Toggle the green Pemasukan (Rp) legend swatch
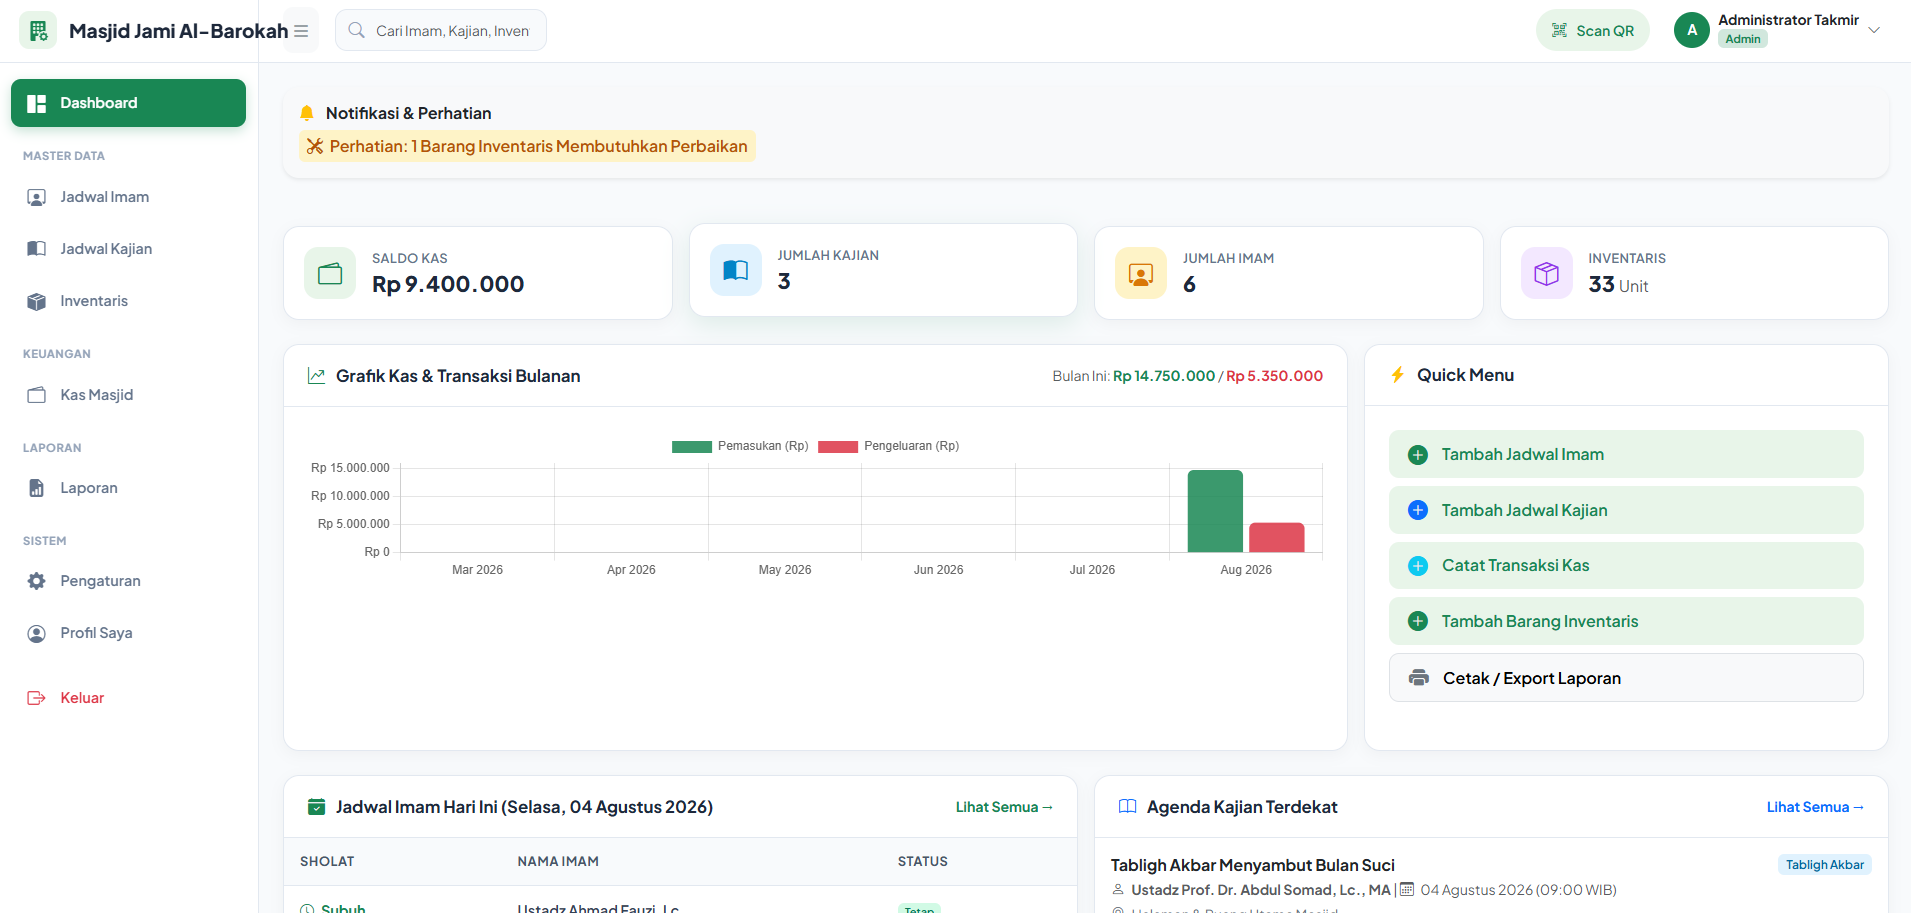This screenshot has height=913, width=1911. pos(692,446)
